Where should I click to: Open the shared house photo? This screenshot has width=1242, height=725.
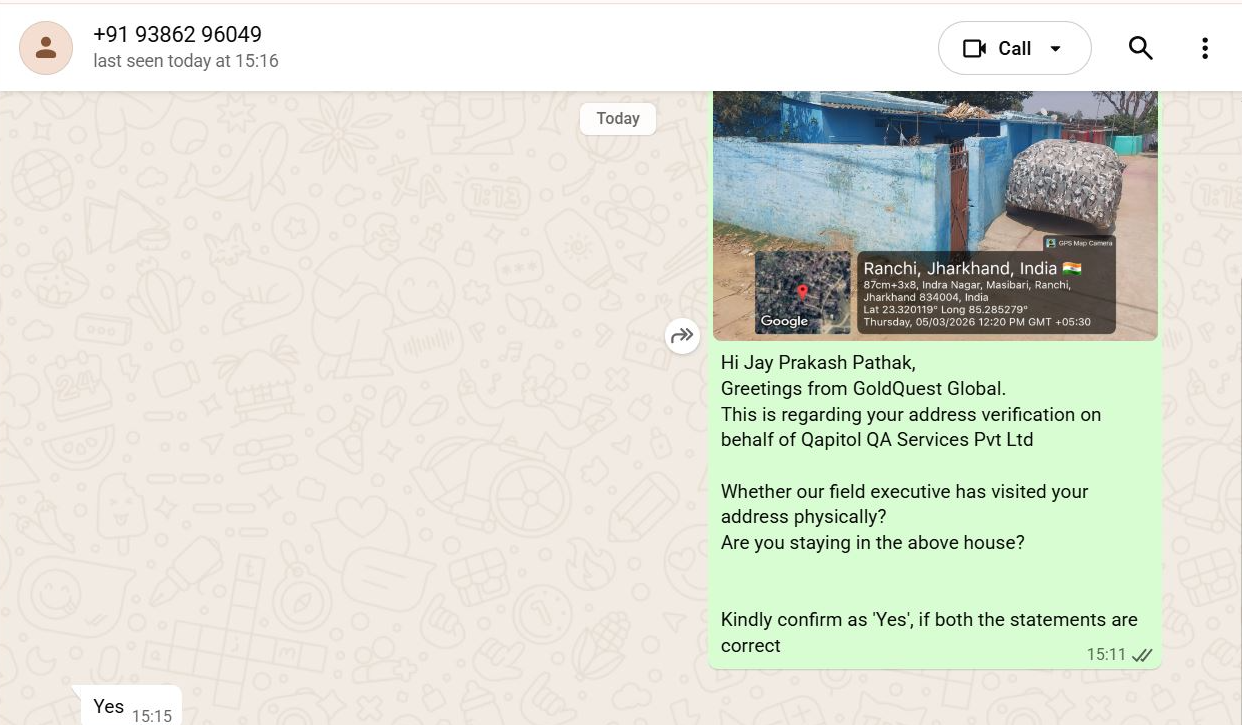[x=935, y=215]
